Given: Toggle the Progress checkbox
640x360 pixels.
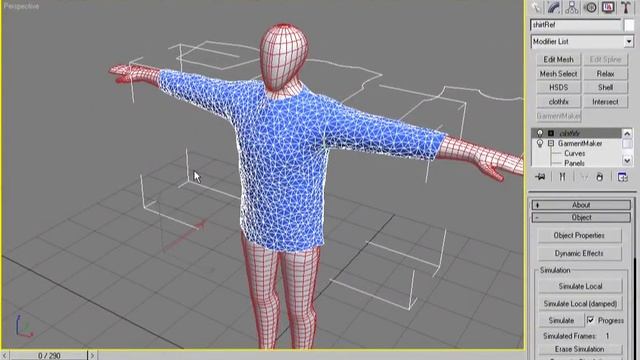Looking at the screenshot, I should coord(591,320).
